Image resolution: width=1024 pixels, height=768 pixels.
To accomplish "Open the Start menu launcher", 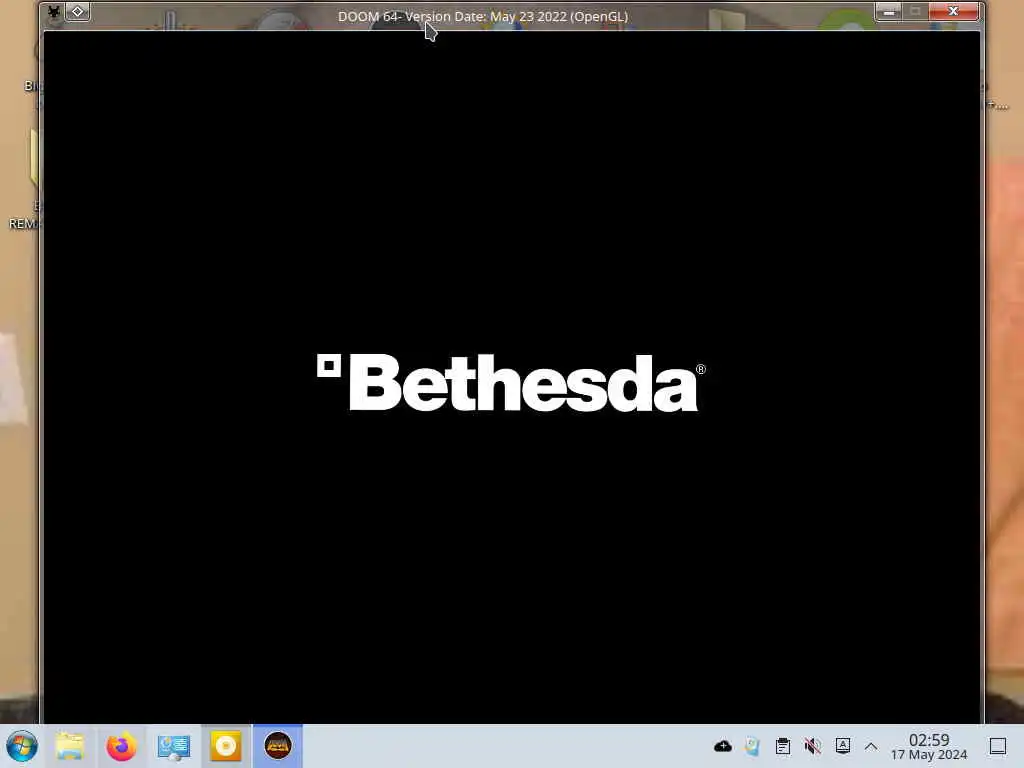I will tap(22, 746).
